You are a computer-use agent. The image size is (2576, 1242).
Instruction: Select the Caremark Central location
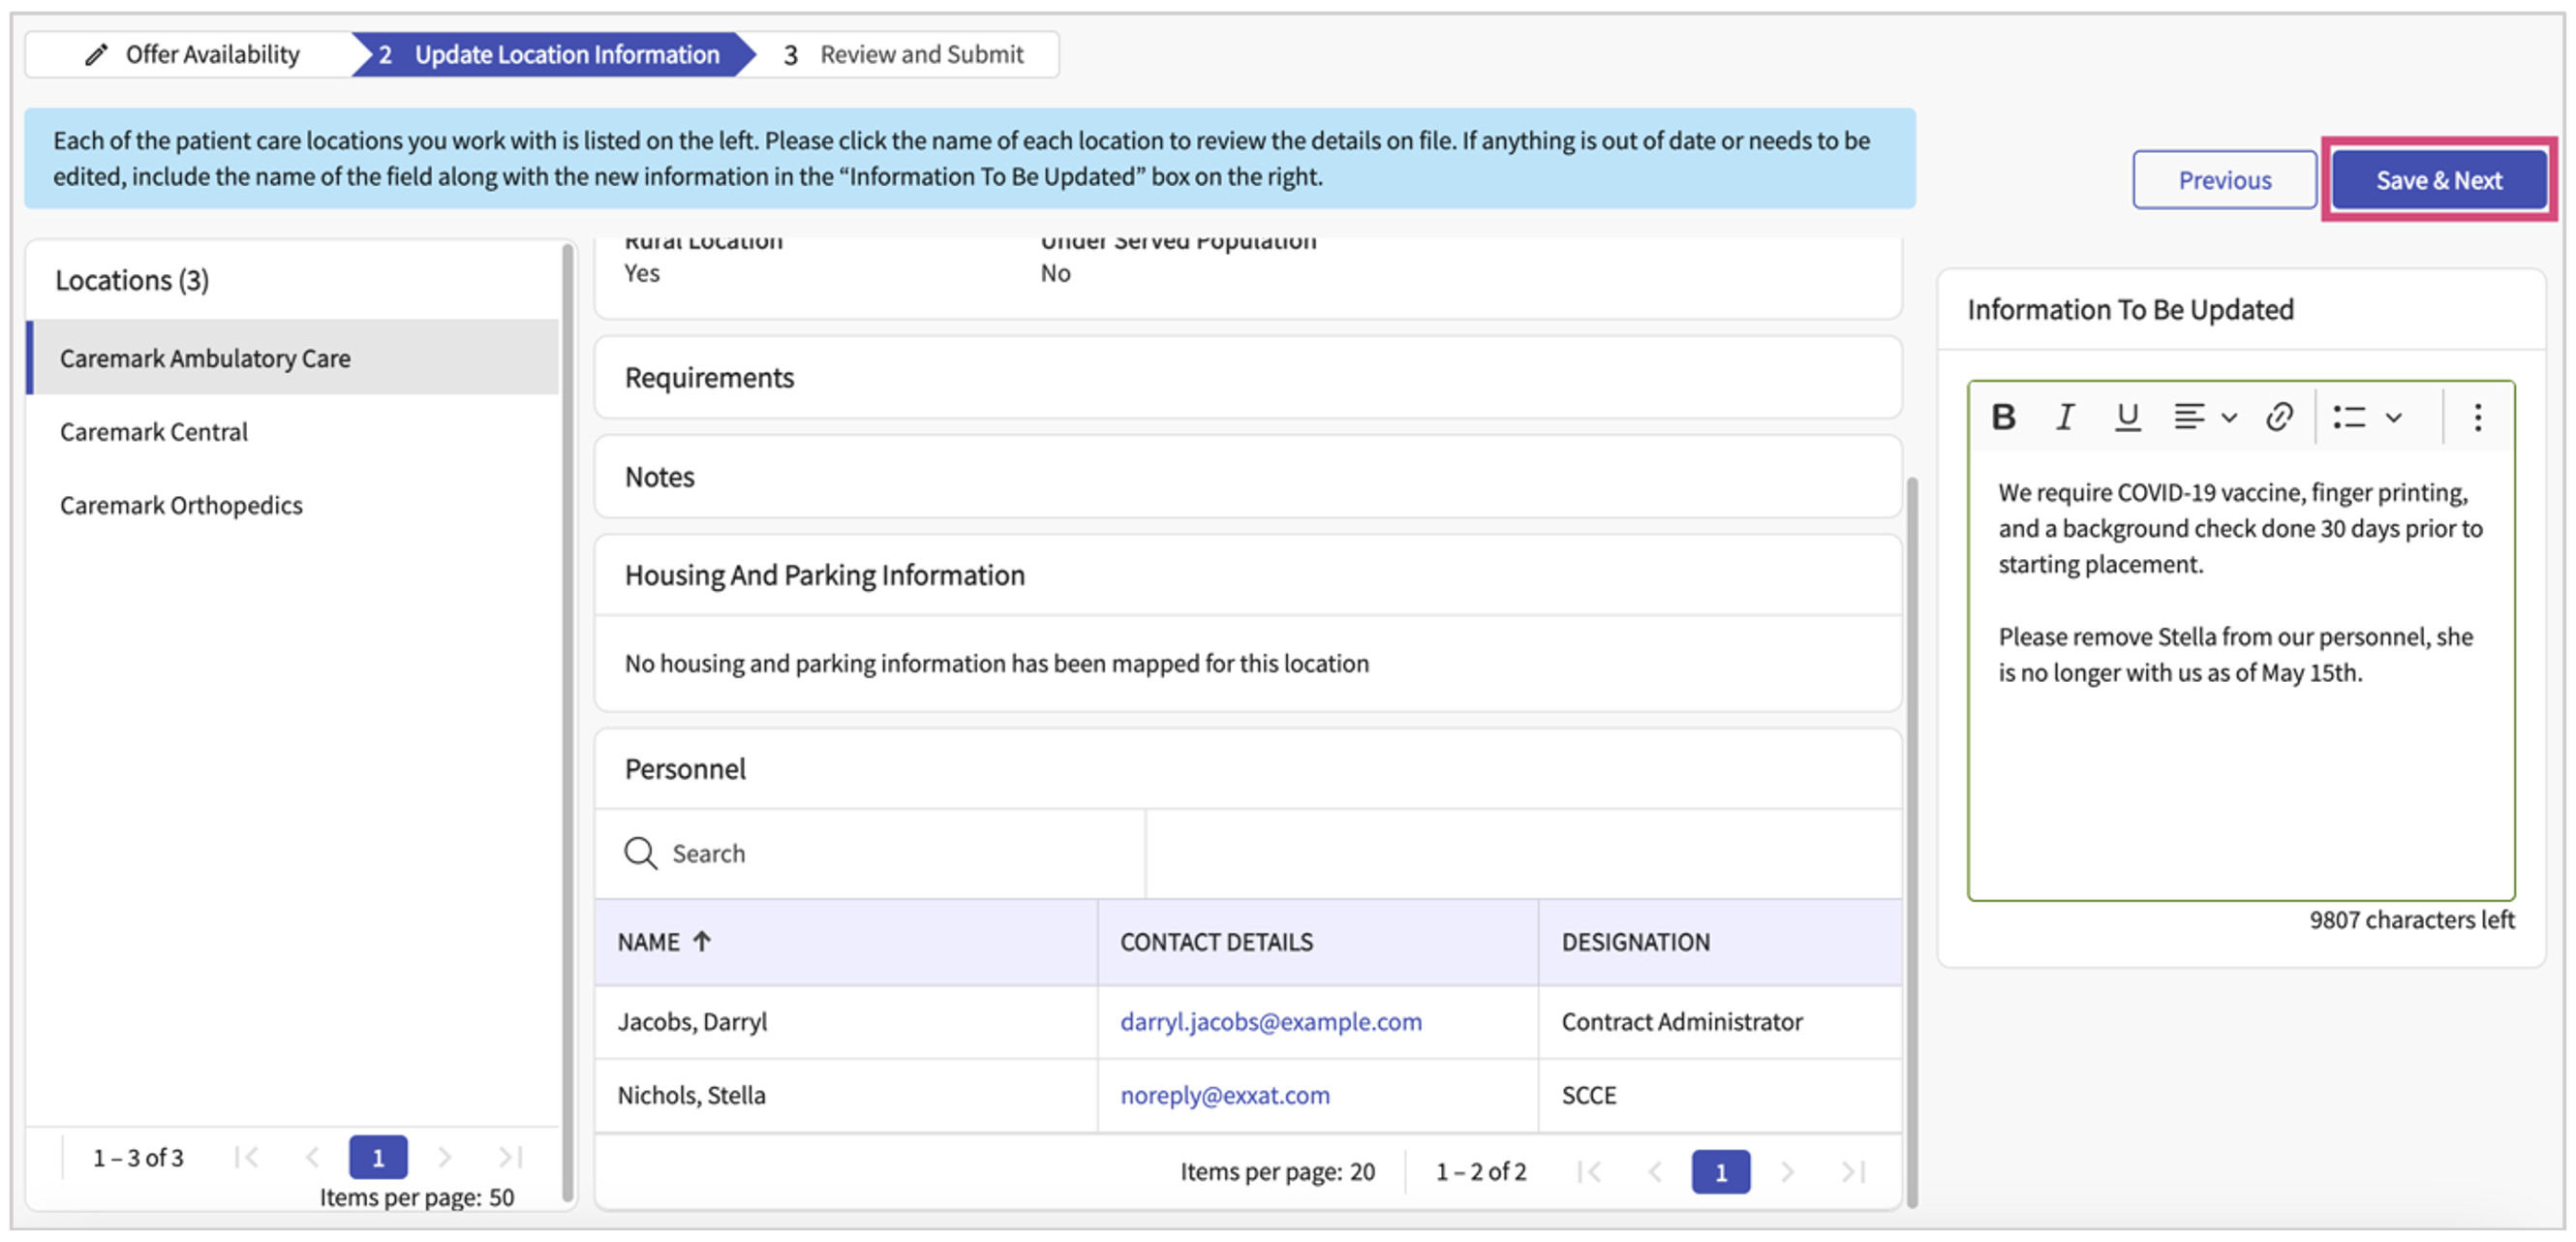pyautogui.click(x=154, y=431)
